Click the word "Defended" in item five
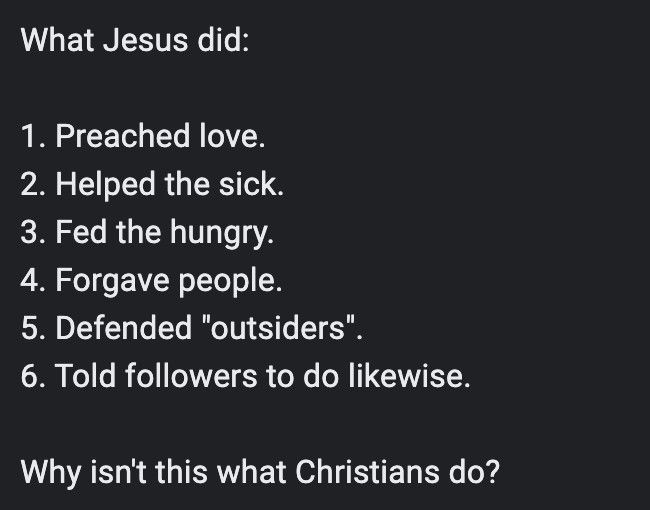This screenshot has height=510, width=650. point(124,328)
